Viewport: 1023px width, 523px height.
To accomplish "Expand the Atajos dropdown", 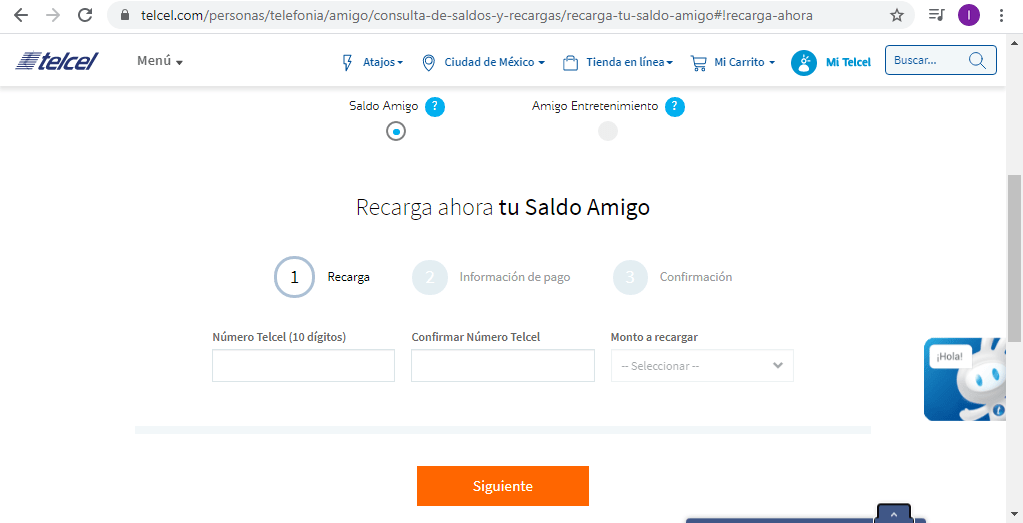I will 383,63.
